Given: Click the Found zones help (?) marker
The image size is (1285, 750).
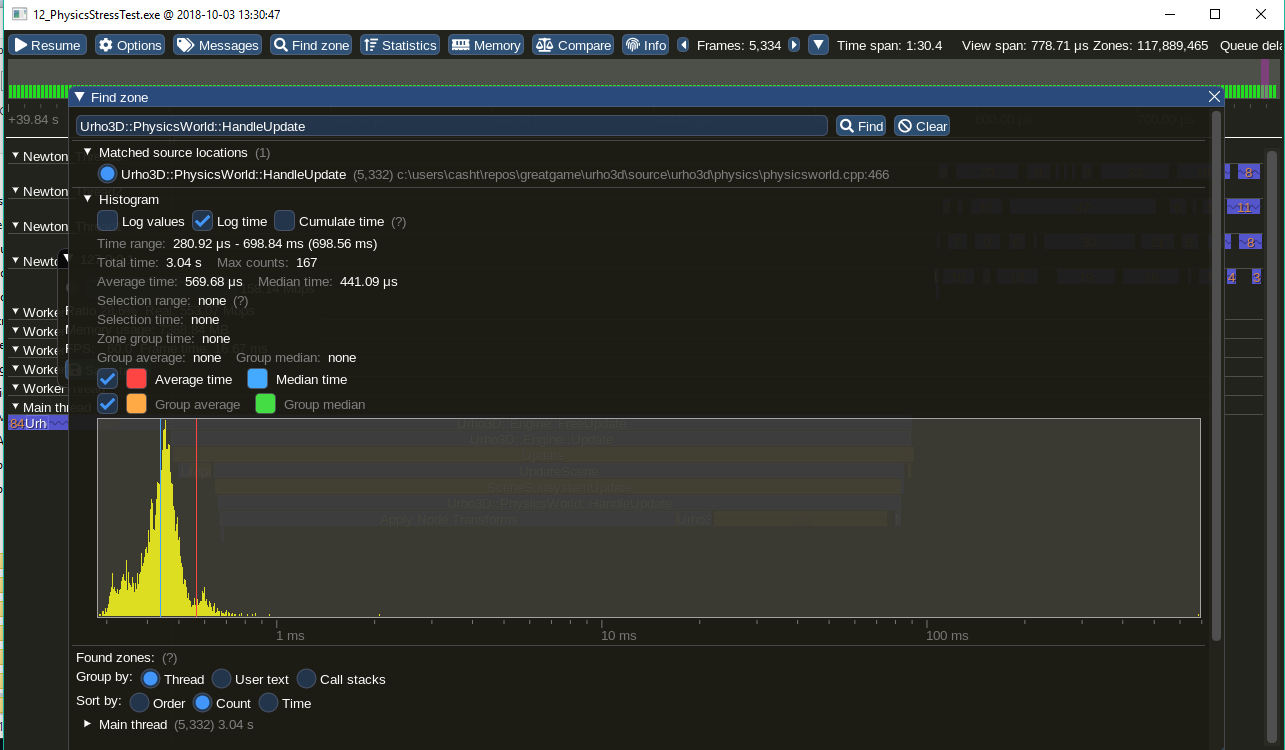Looking at the screenshot, I should pyautogui.click(x=170, y=657).
